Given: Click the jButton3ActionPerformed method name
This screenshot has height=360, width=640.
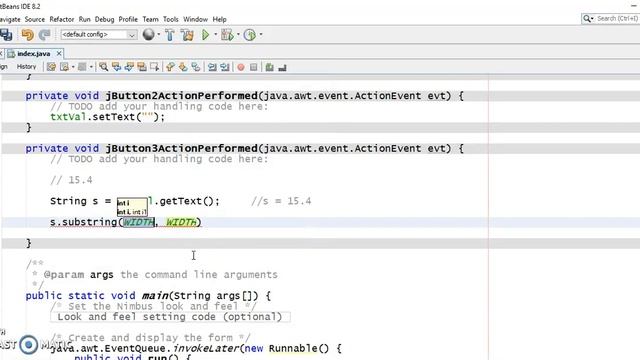Looking at the screenshot, I should [181, 149].
